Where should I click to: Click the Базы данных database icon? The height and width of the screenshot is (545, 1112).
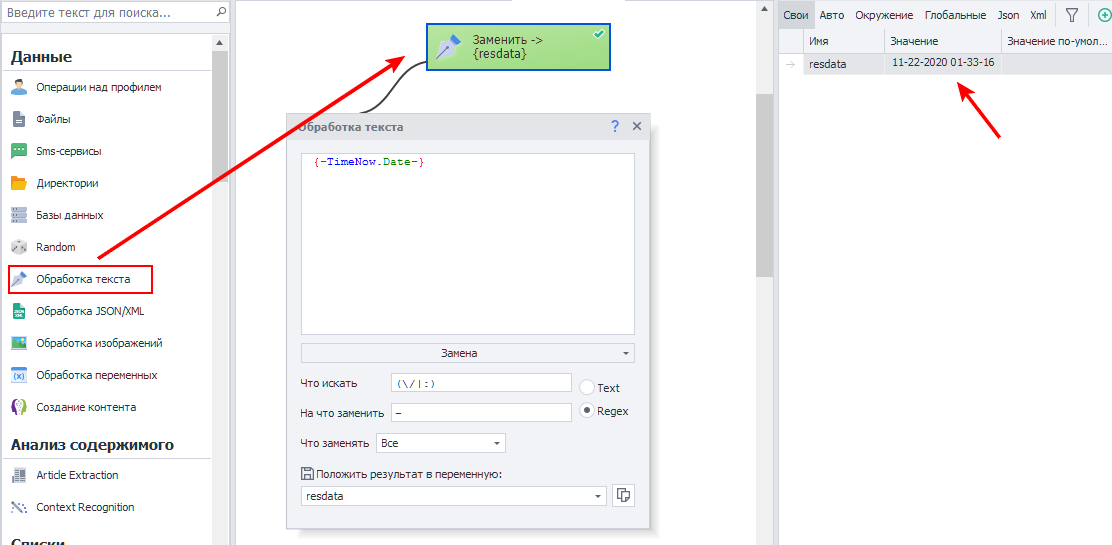(19, 215)
